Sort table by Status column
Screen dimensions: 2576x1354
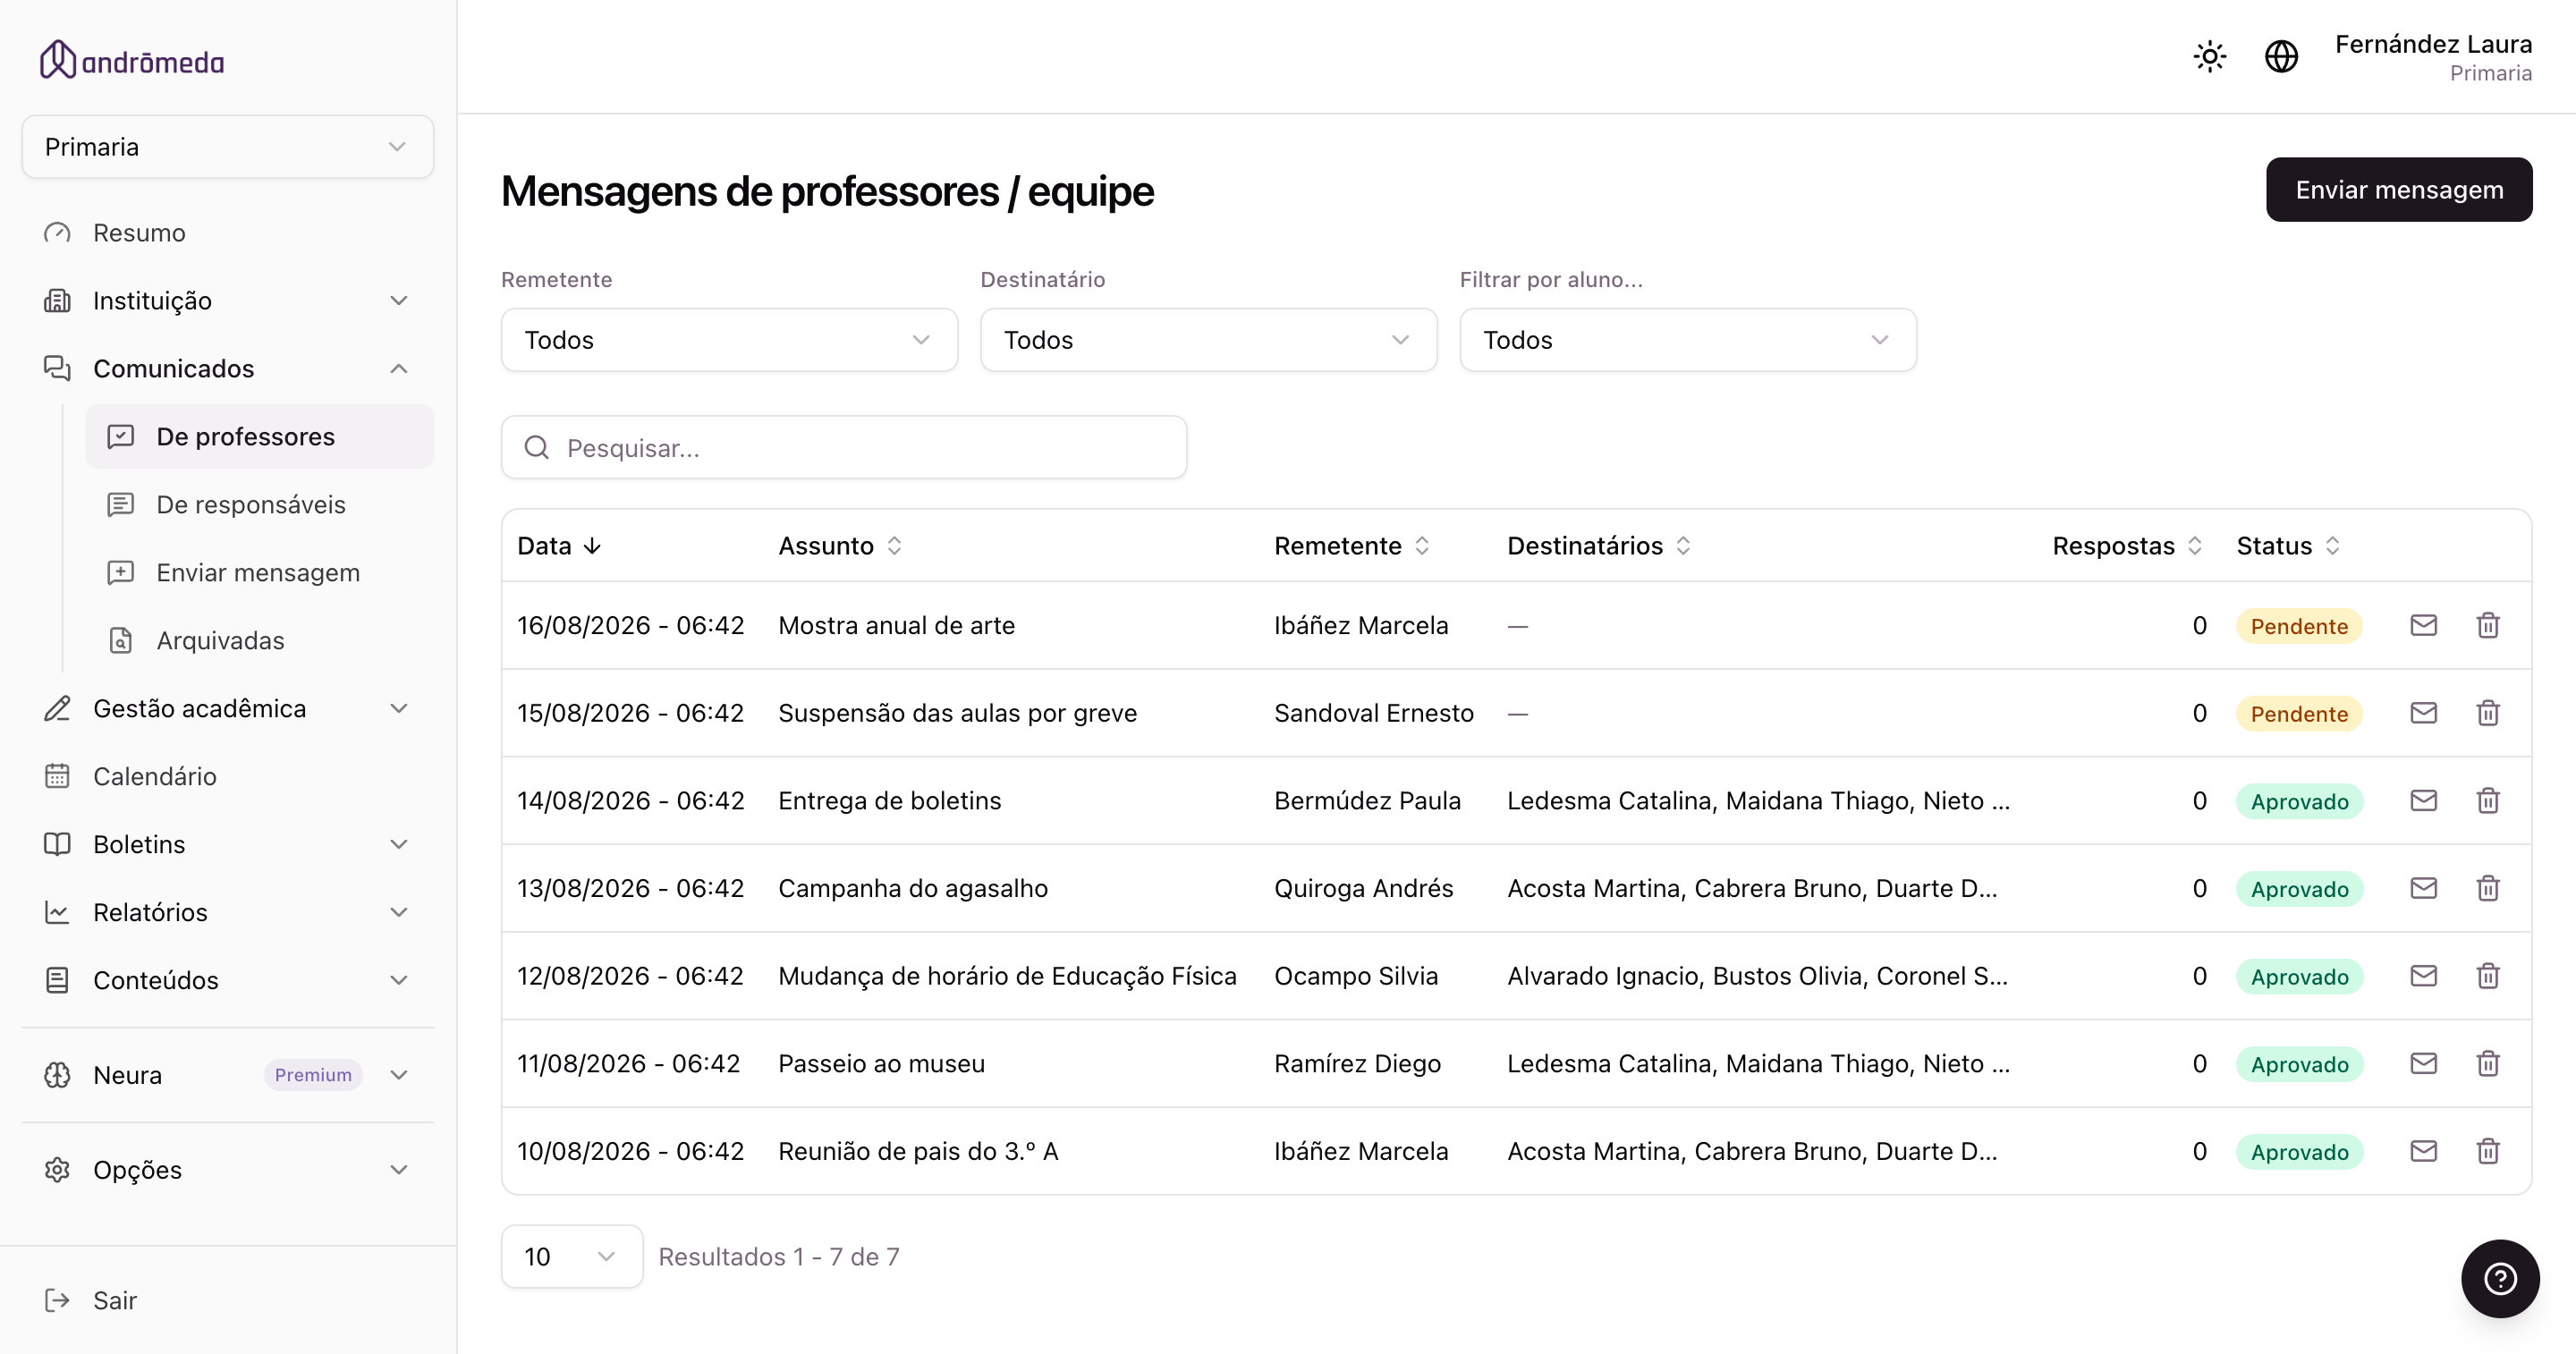[2288, 546]
